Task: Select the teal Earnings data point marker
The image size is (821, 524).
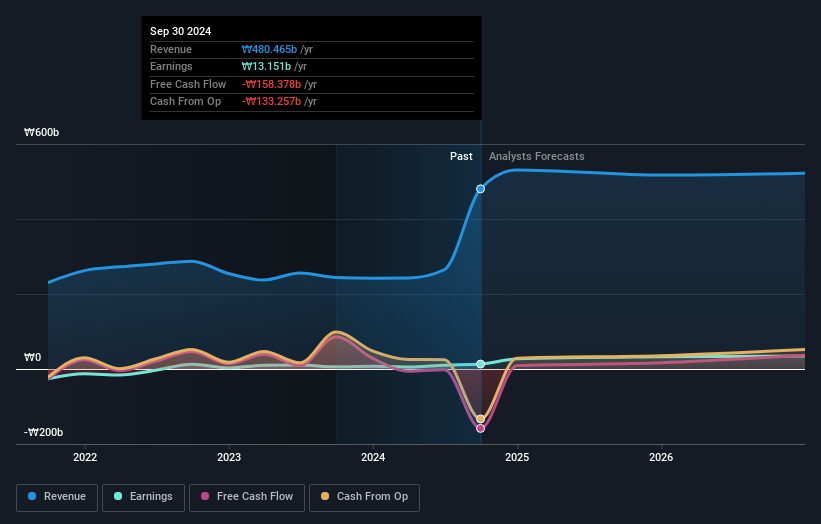Action: point(480,364)
